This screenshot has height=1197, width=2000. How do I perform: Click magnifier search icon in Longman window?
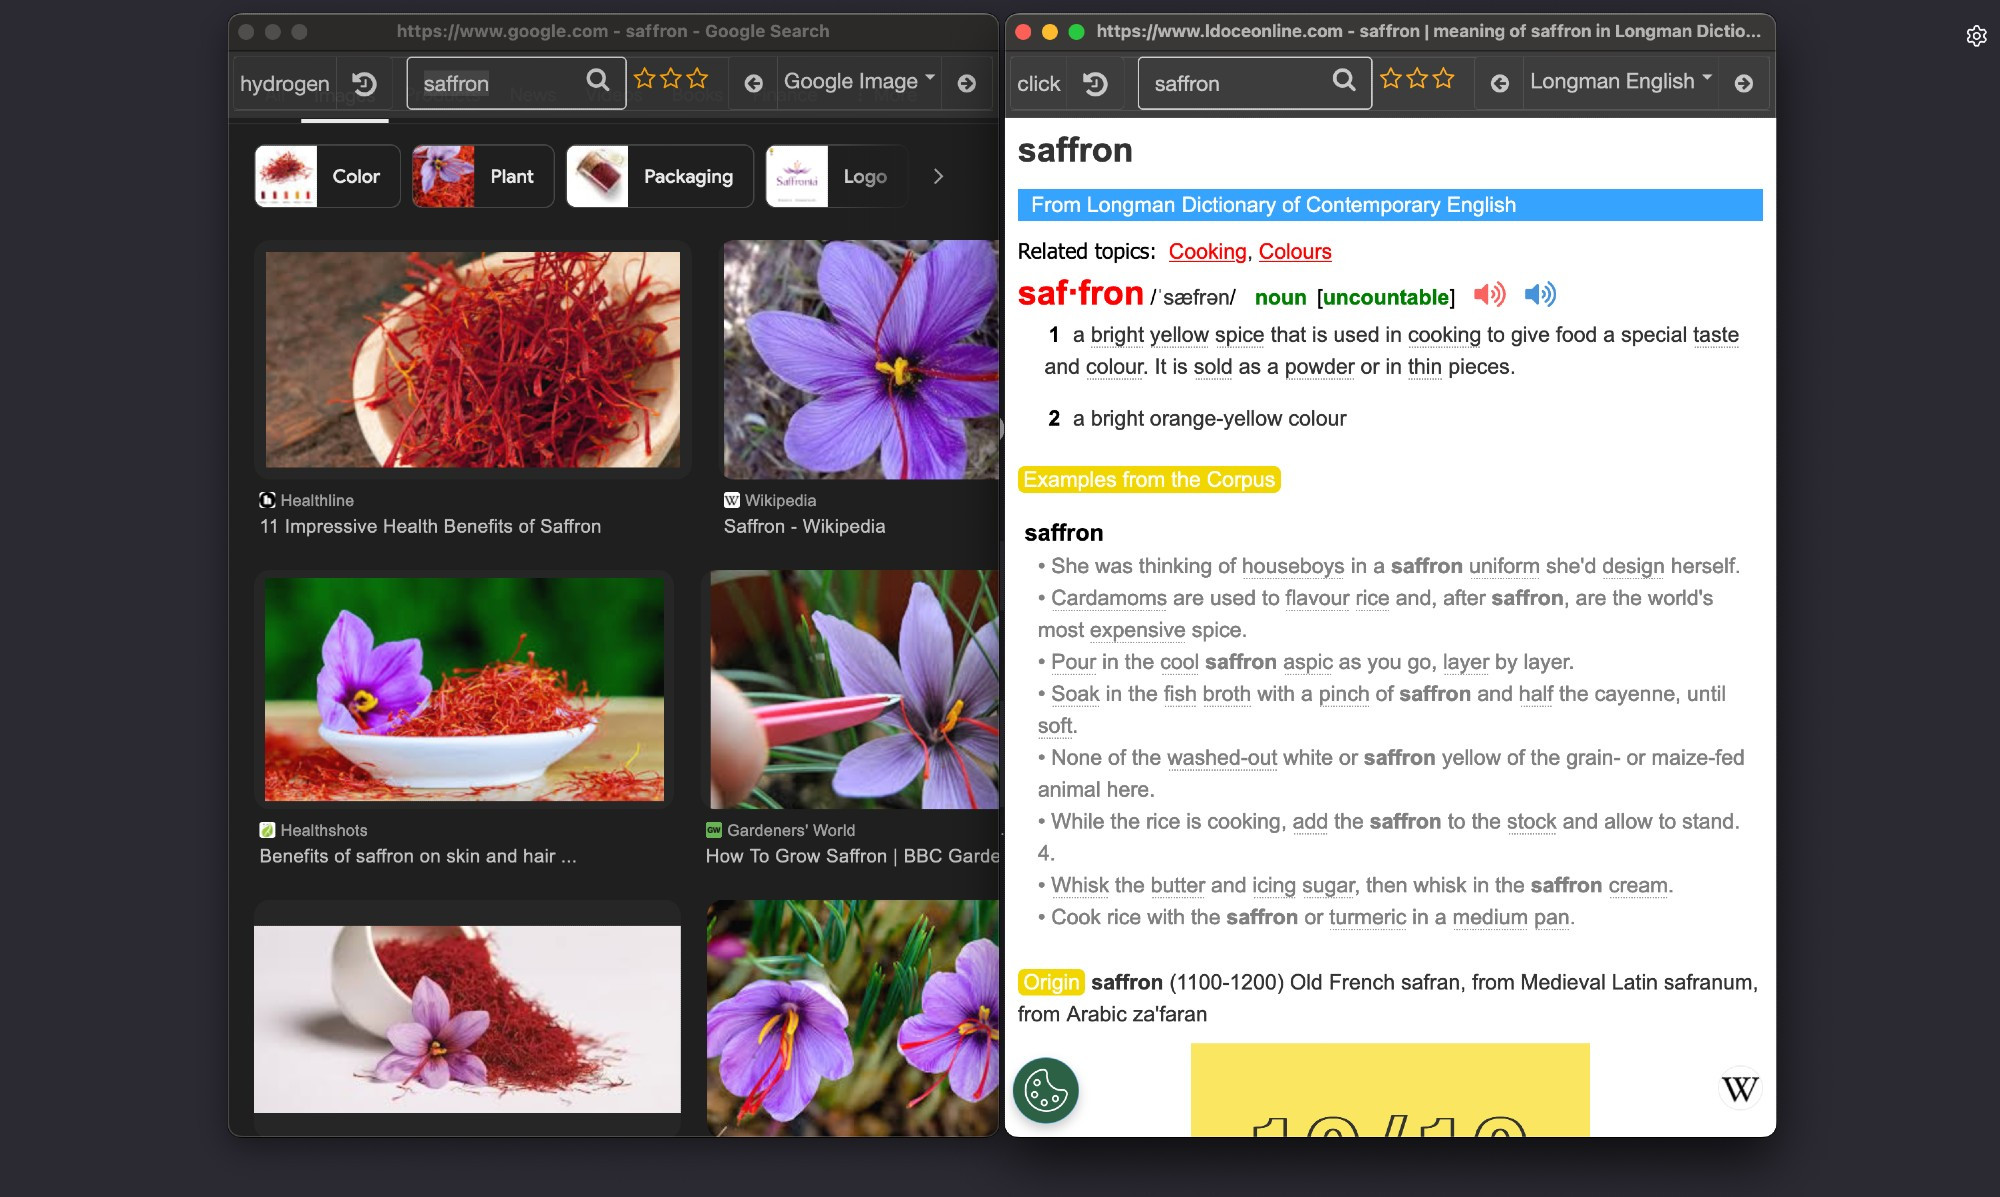click(1345, 80)
